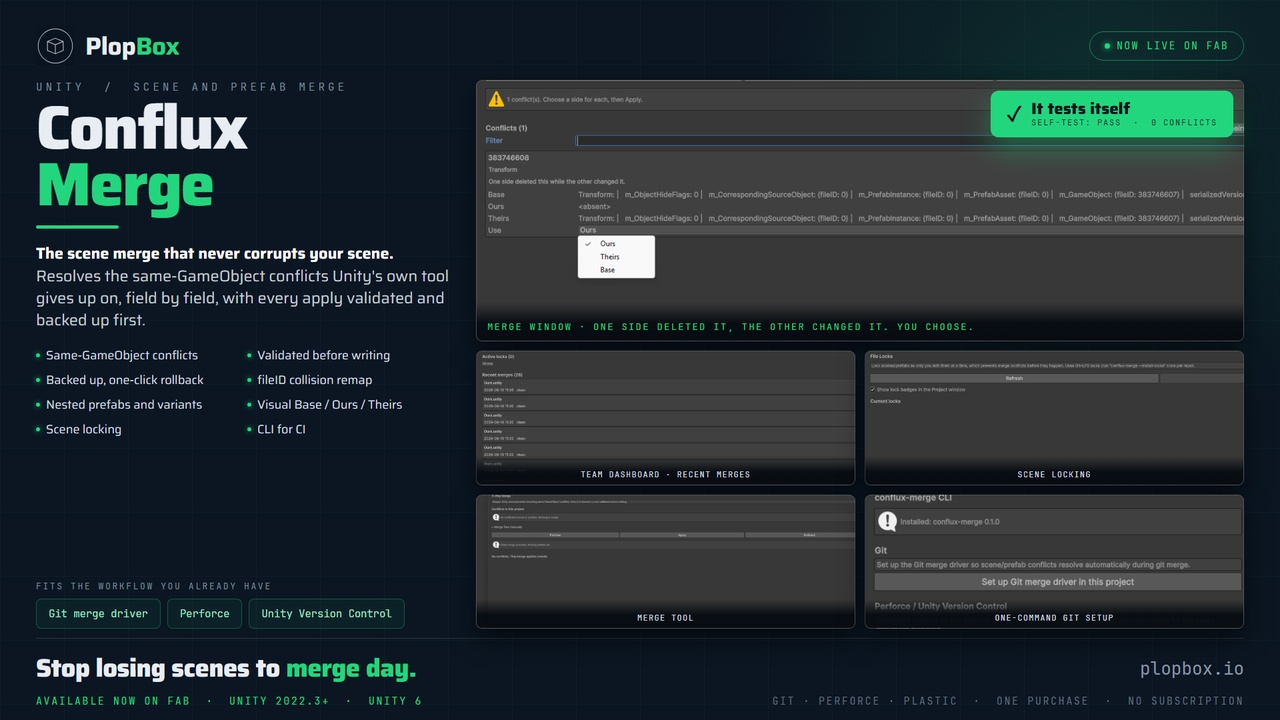This screenshot has width=1280, height=720.
Task: Expand the Merge files manually foldout
Action: tap(507, 527)
